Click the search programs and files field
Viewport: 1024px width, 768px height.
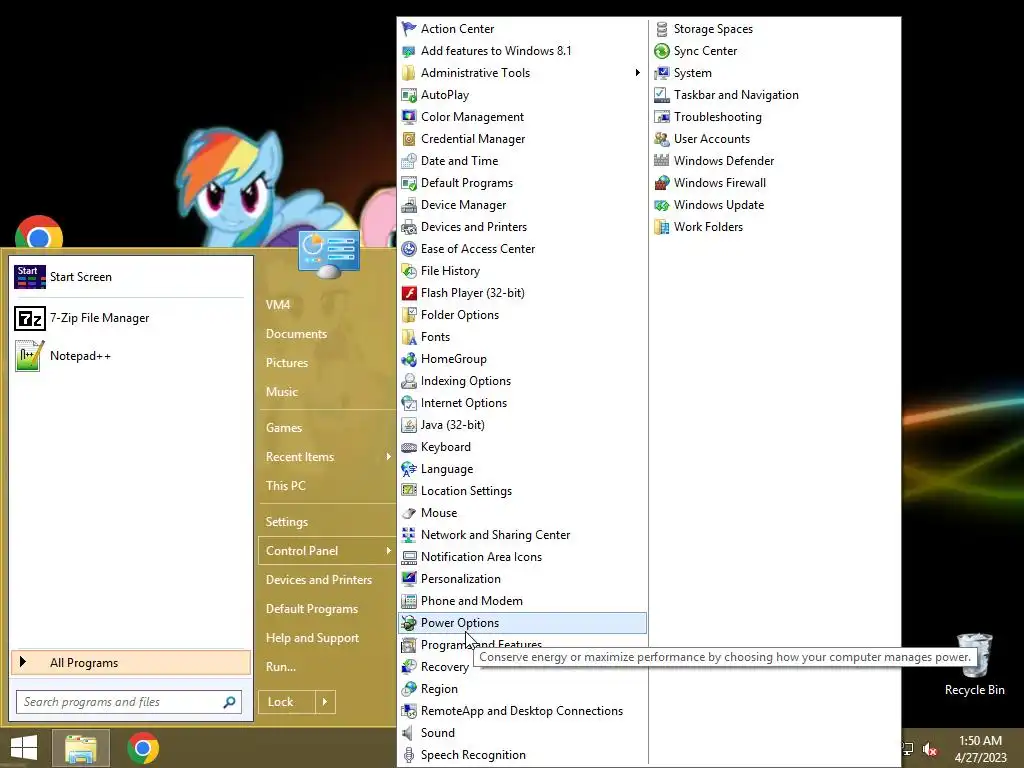coord(129,702)
